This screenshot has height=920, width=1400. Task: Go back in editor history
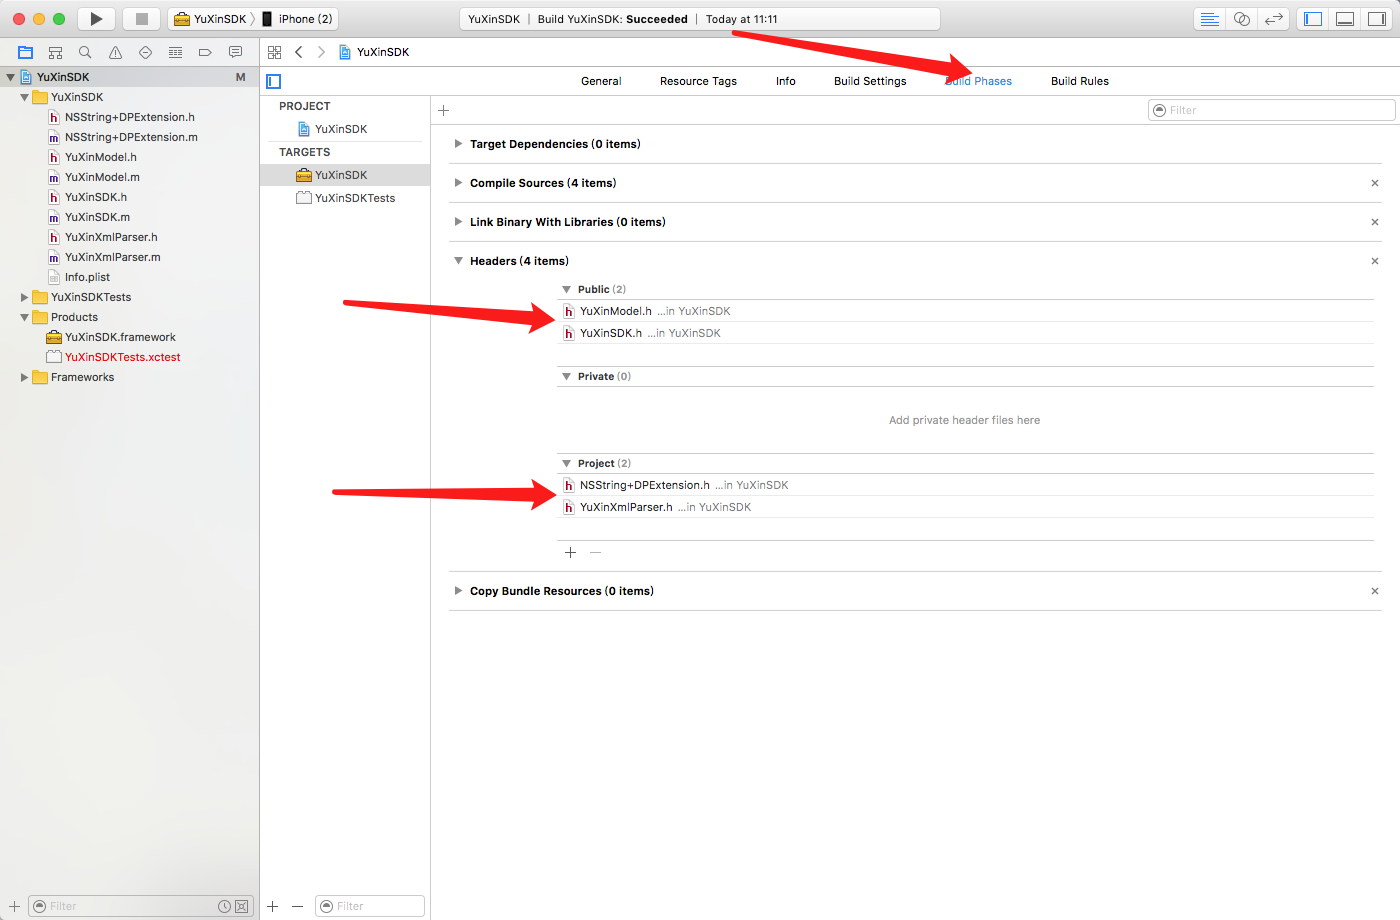298,52
